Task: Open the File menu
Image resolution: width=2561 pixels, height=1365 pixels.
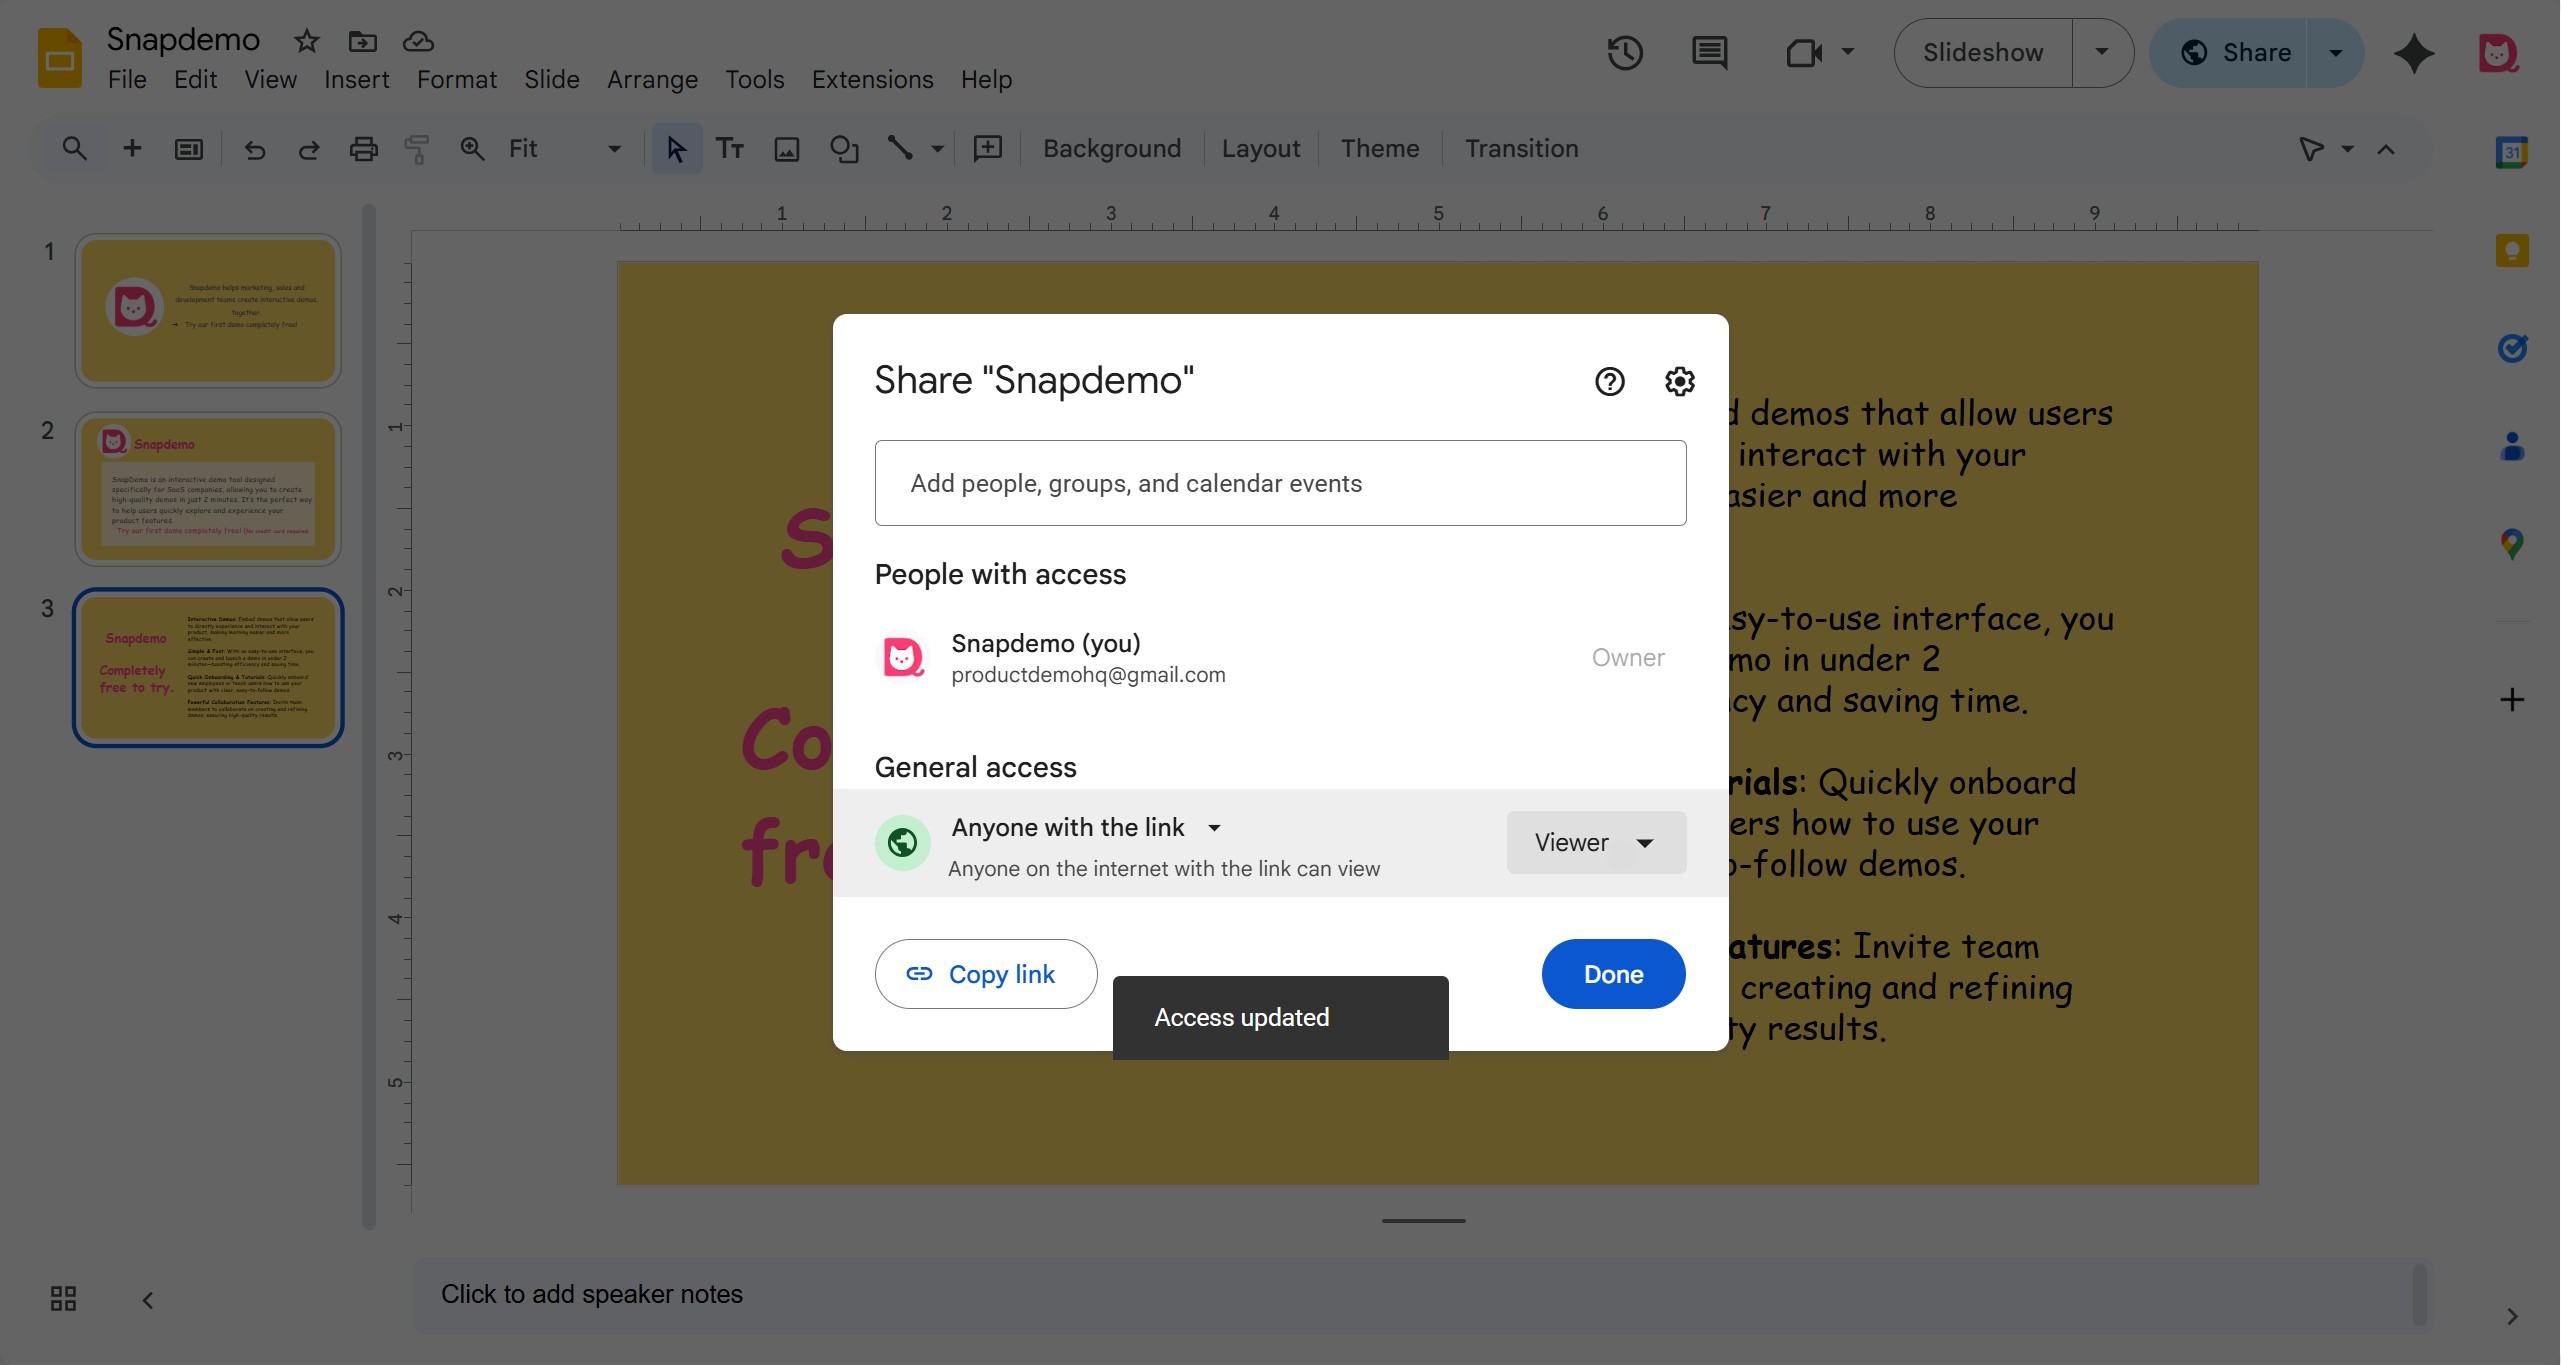Action: pos(127,80)
